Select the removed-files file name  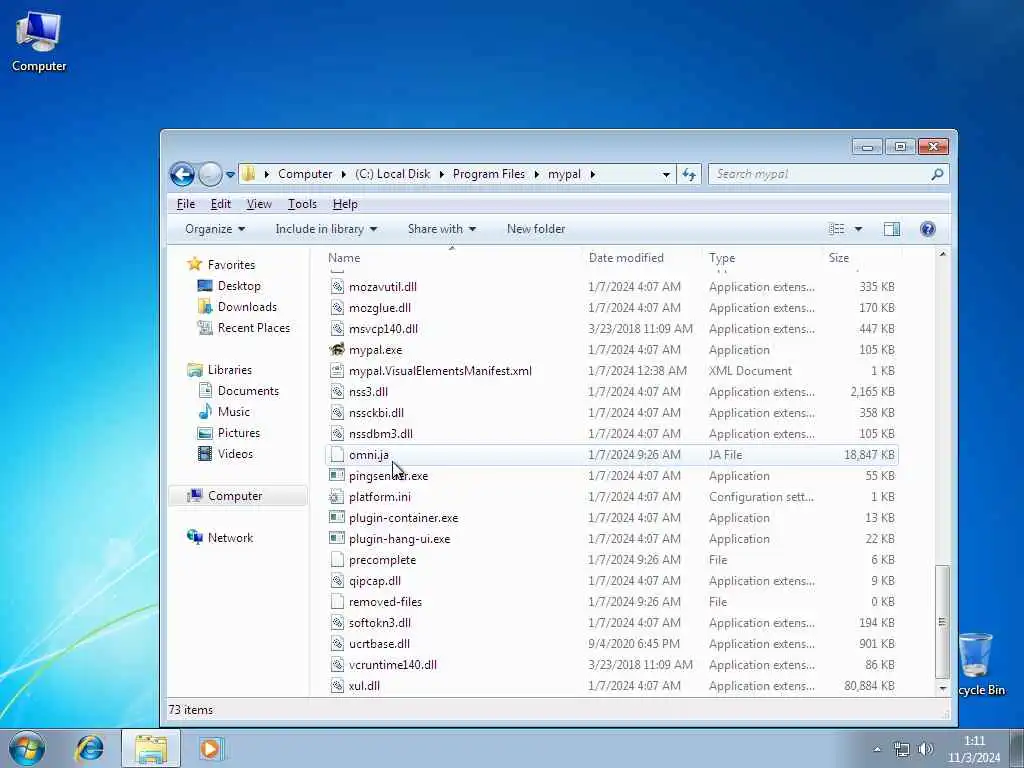click(x=385, y=601)
